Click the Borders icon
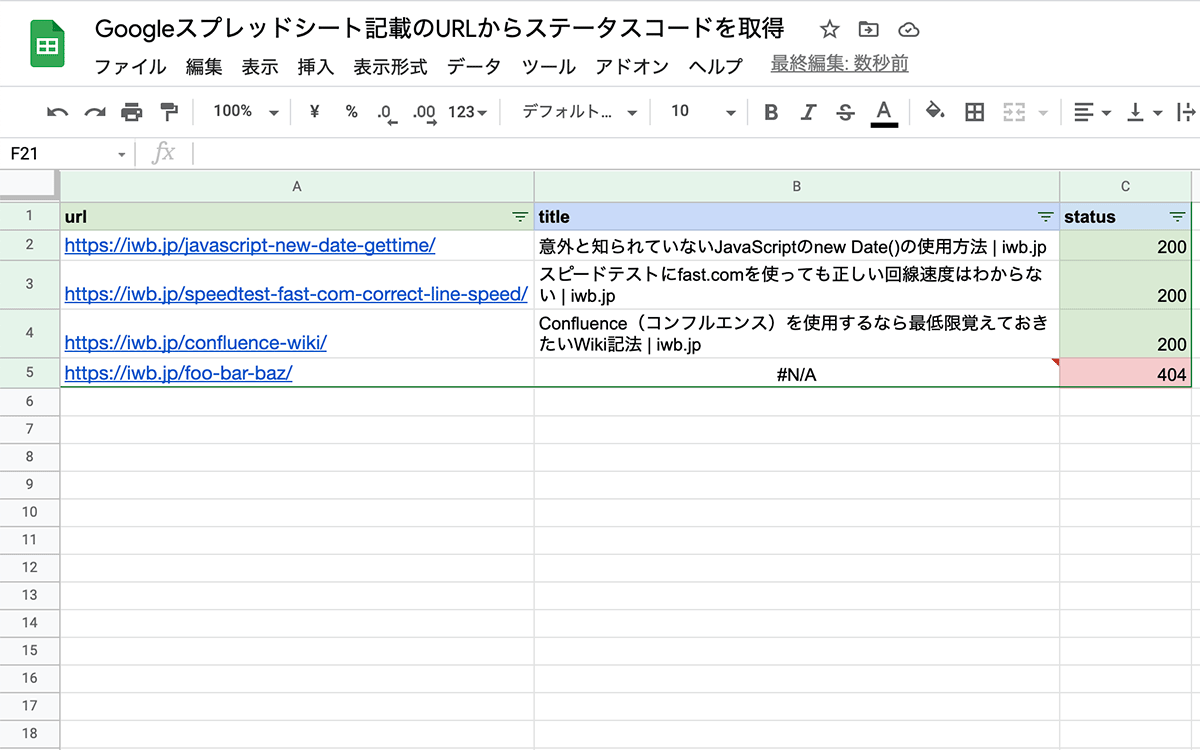The height and width of the screenshot is (750, 1200). (x=974, y=112)
